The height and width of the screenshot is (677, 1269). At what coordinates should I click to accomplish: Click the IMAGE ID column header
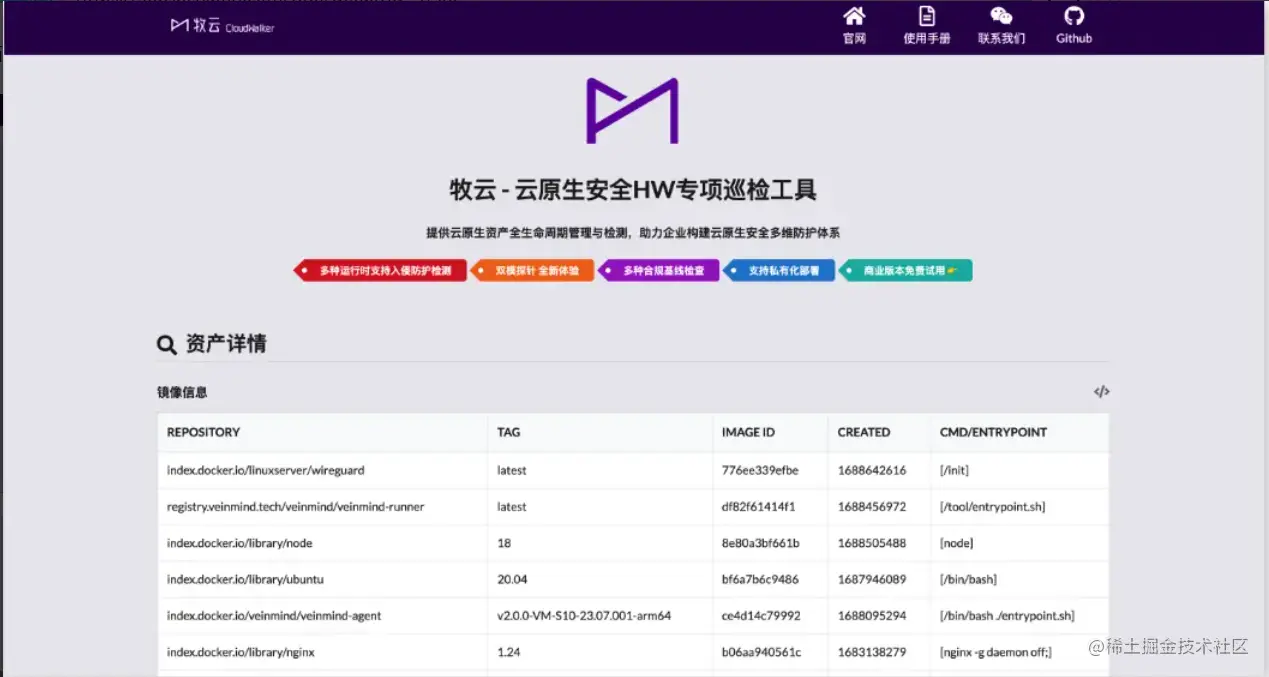(748, 432)
